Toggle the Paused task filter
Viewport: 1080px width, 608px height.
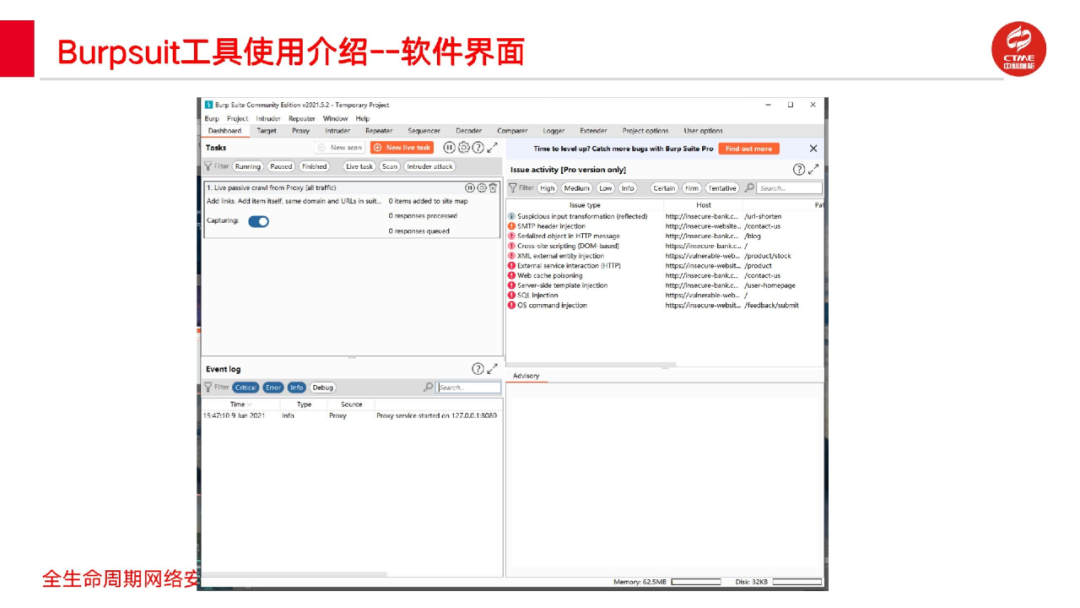[x=281, y=167]
